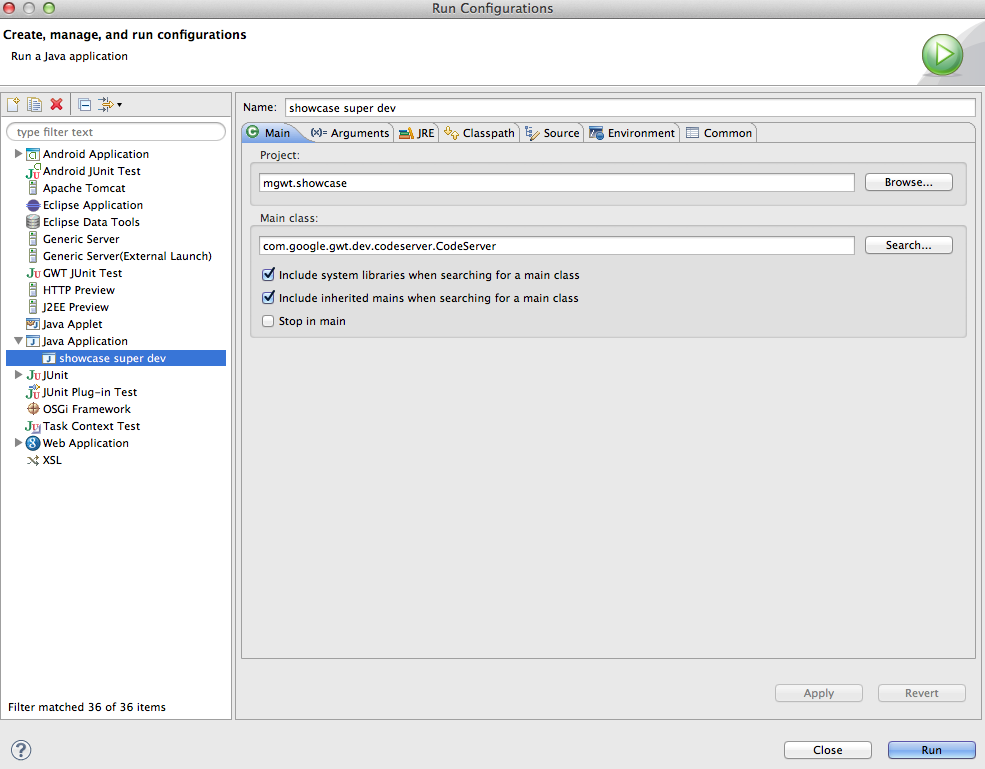The height and width of the screenshot is (769, 985).
Task: Click the Project field mgwt.showcase
Action: [557, 183]
